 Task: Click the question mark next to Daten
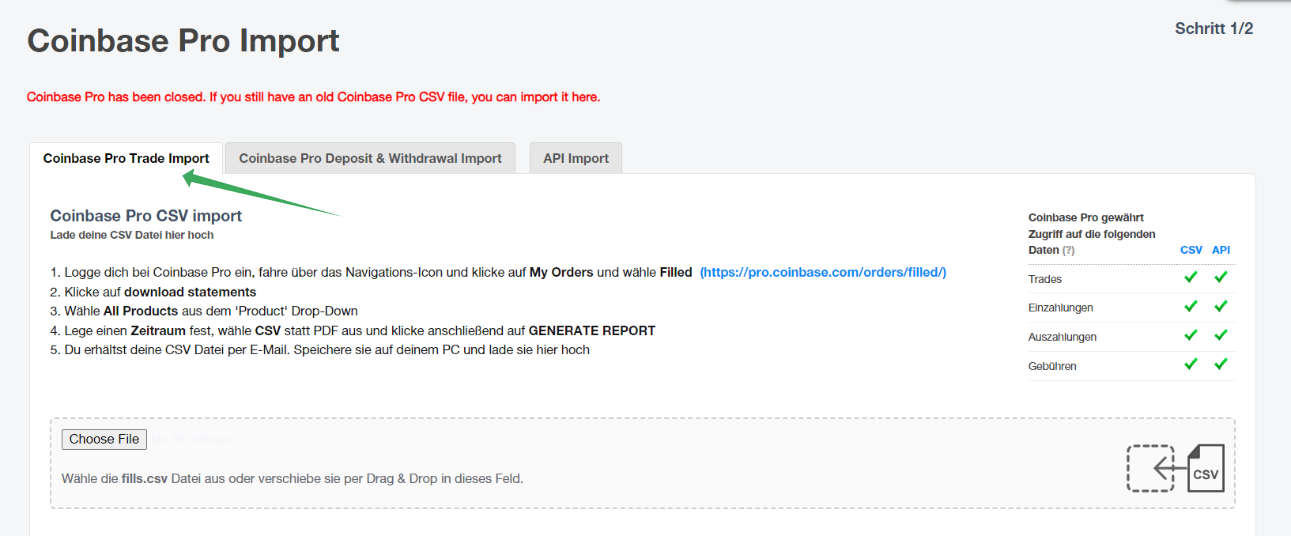pos(1068,250)
